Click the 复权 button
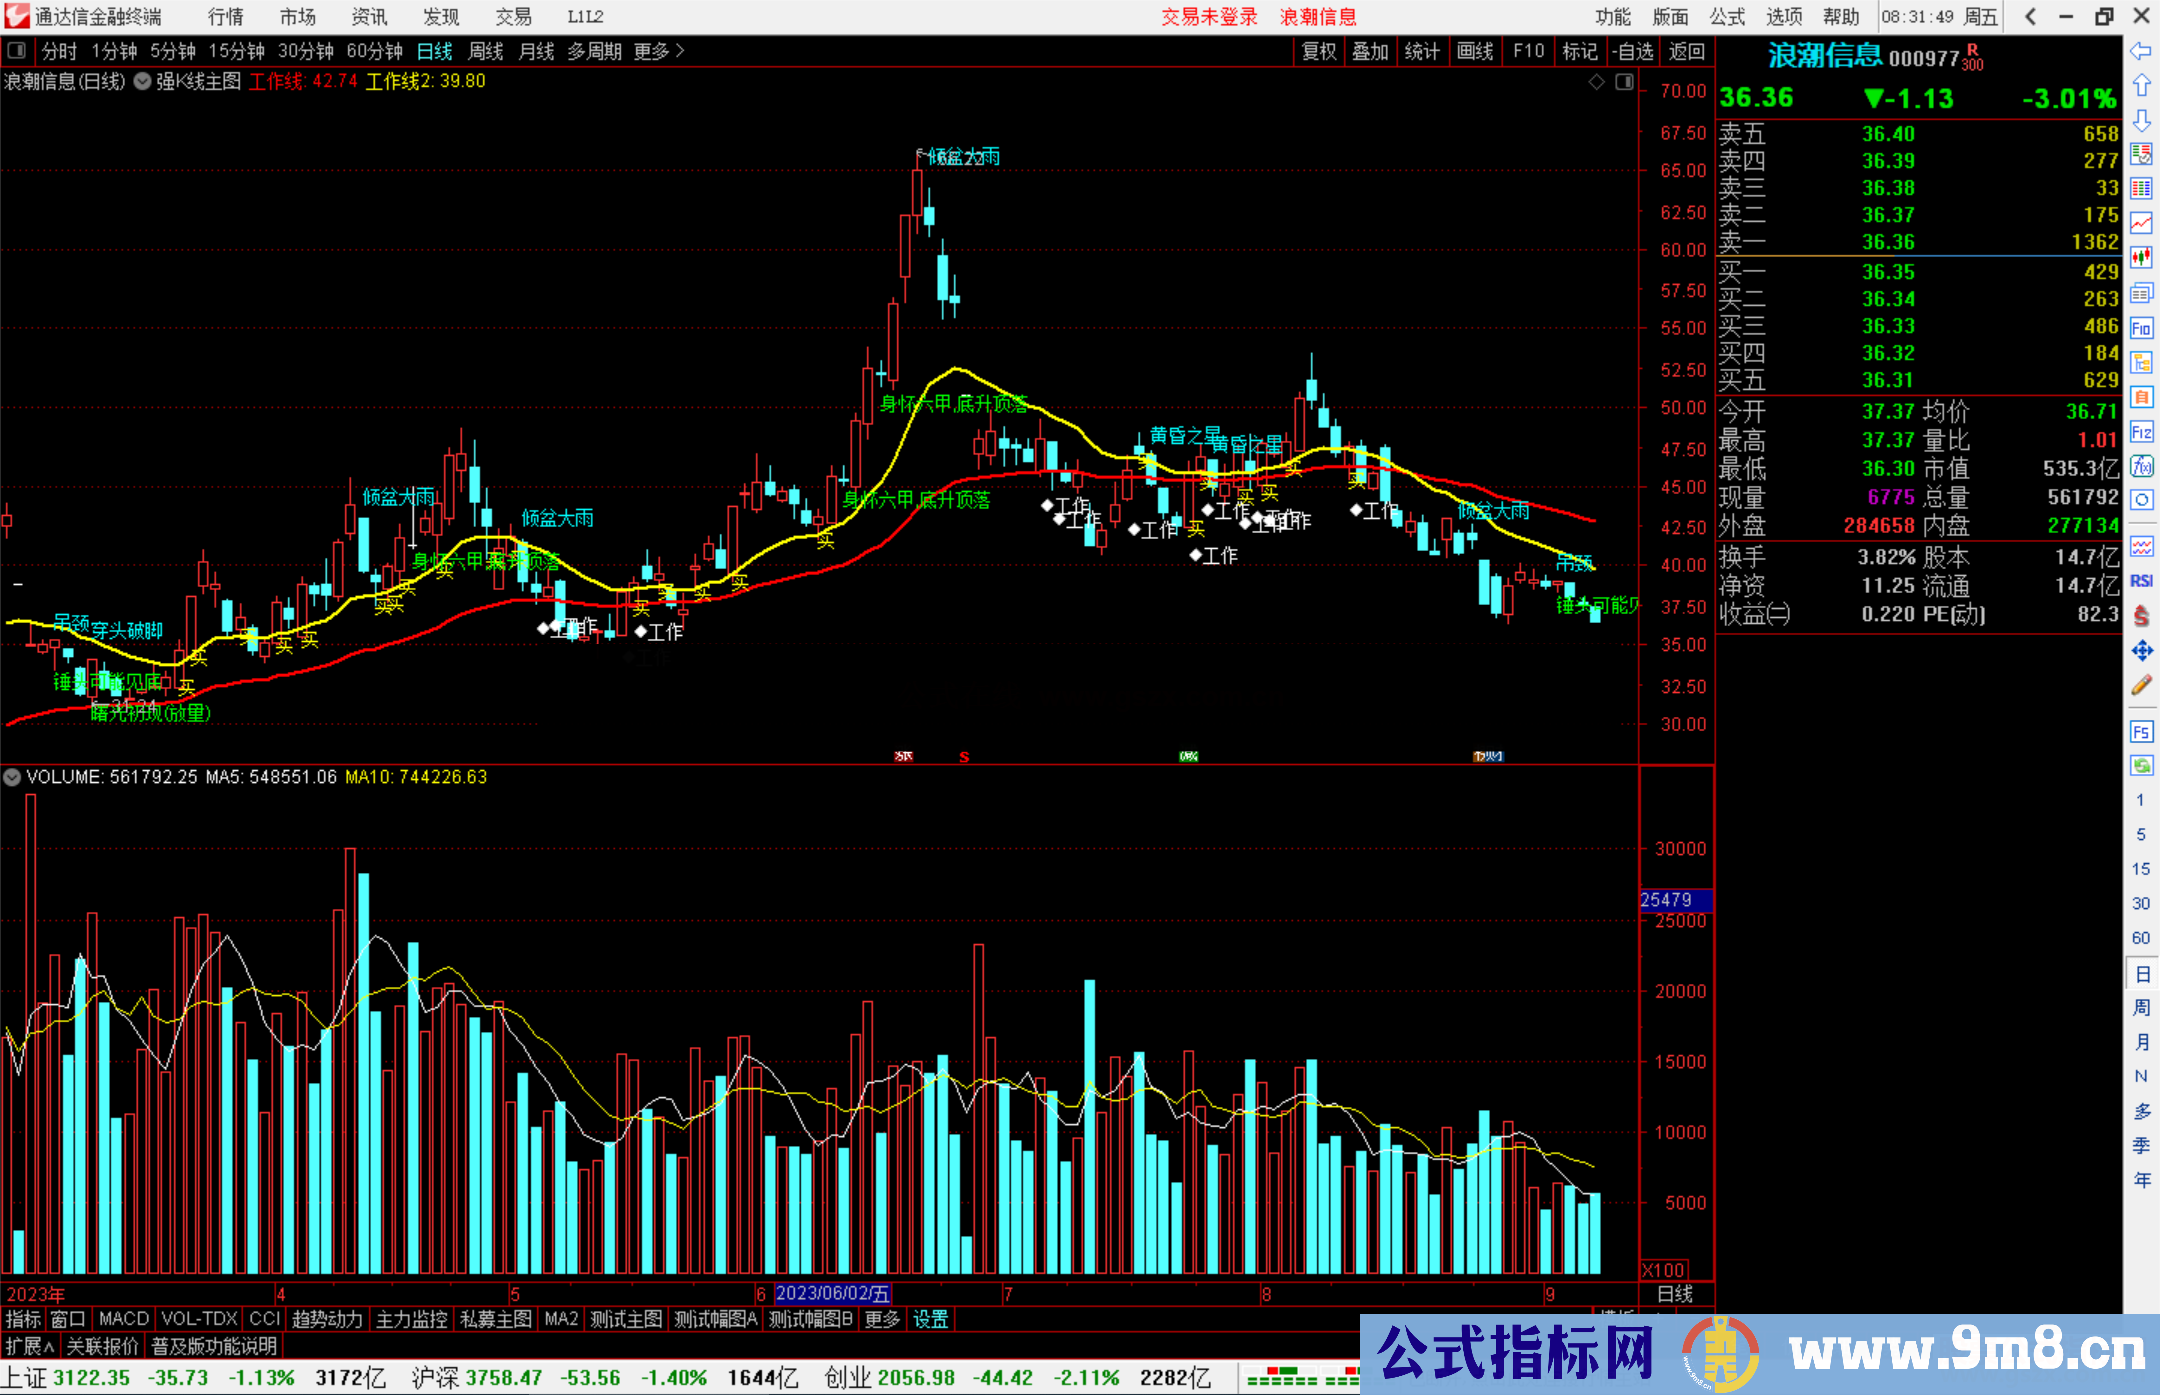 pos(1318,51)
